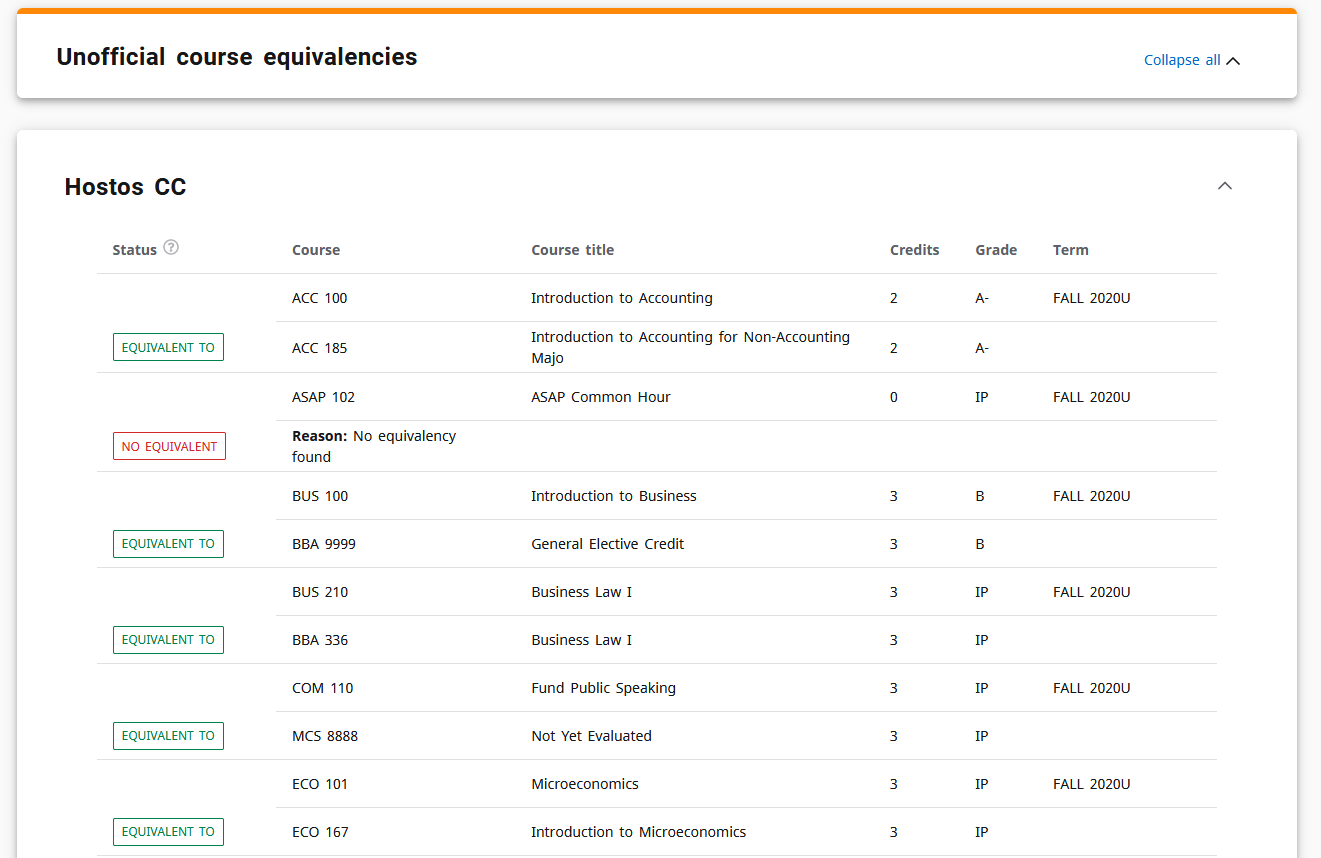Click the Term column header
The image size is (1321, 858).
[1070, 249]
